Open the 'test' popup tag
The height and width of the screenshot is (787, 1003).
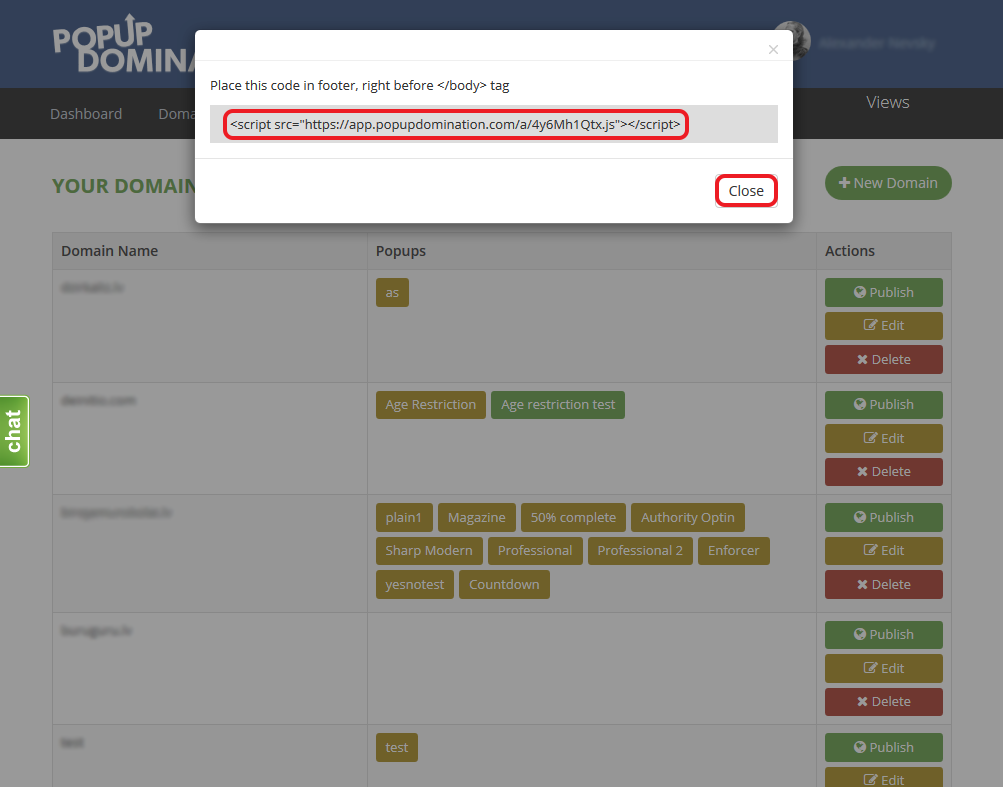(x=397, y=747)
